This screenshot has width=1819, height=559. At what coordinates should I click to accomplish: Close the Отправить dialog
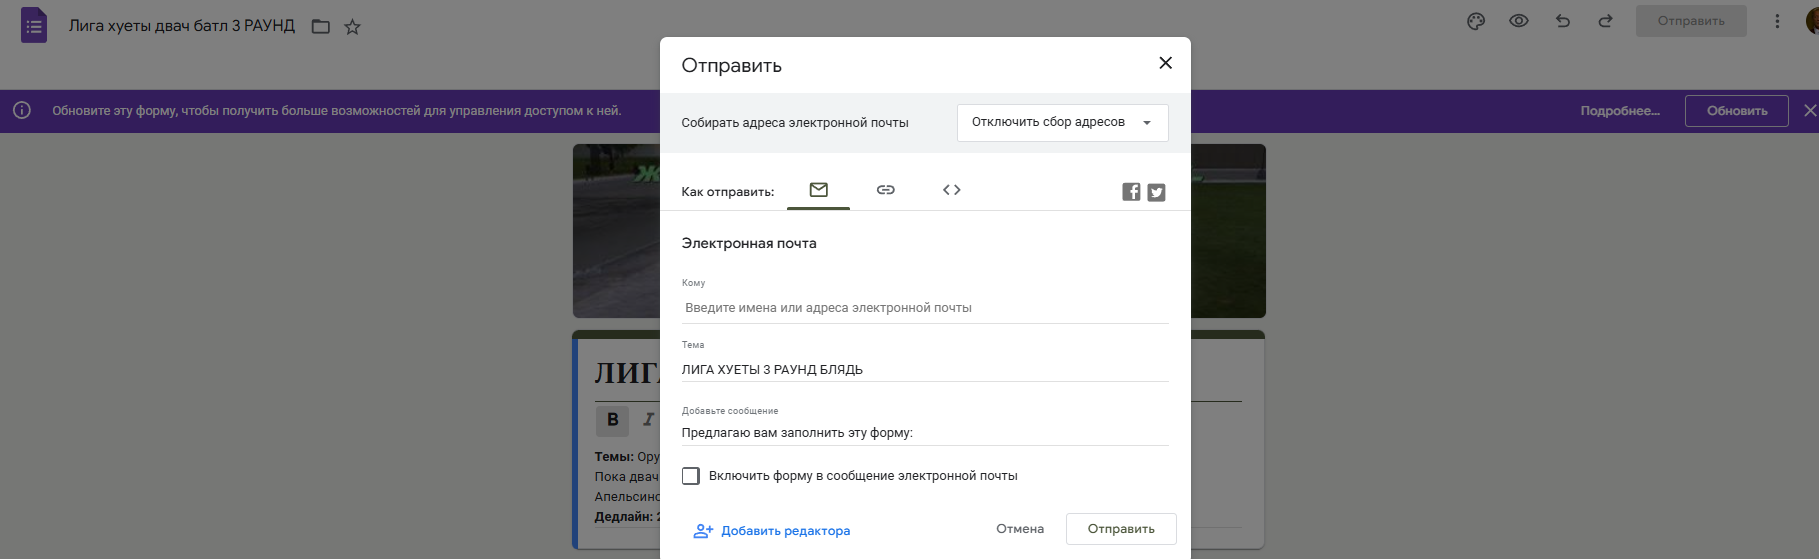coord(1165,63)
